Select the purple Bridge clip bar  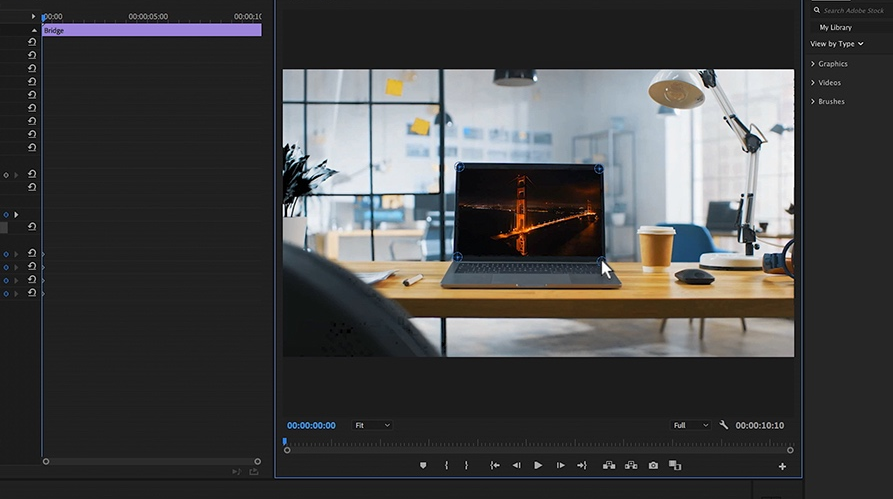(151, 31)
